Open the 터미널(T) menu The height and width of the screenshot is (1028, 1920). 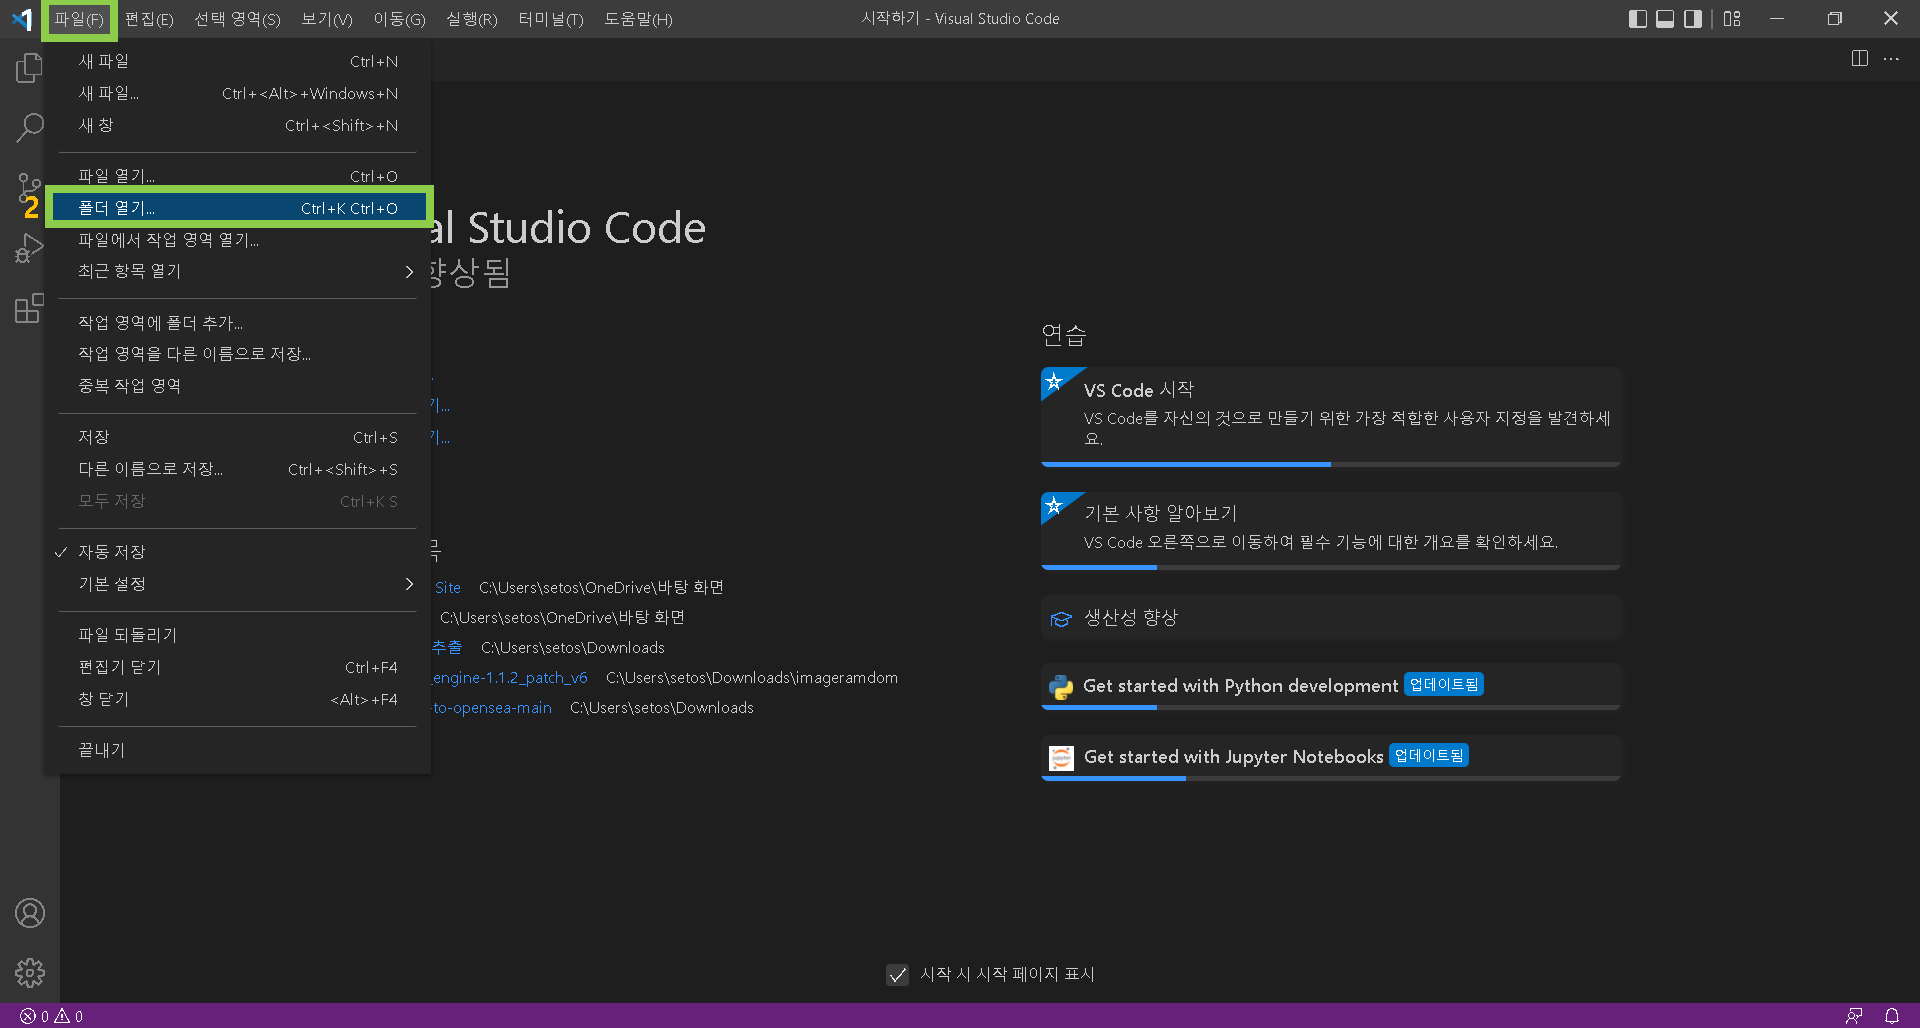(551, 19)
